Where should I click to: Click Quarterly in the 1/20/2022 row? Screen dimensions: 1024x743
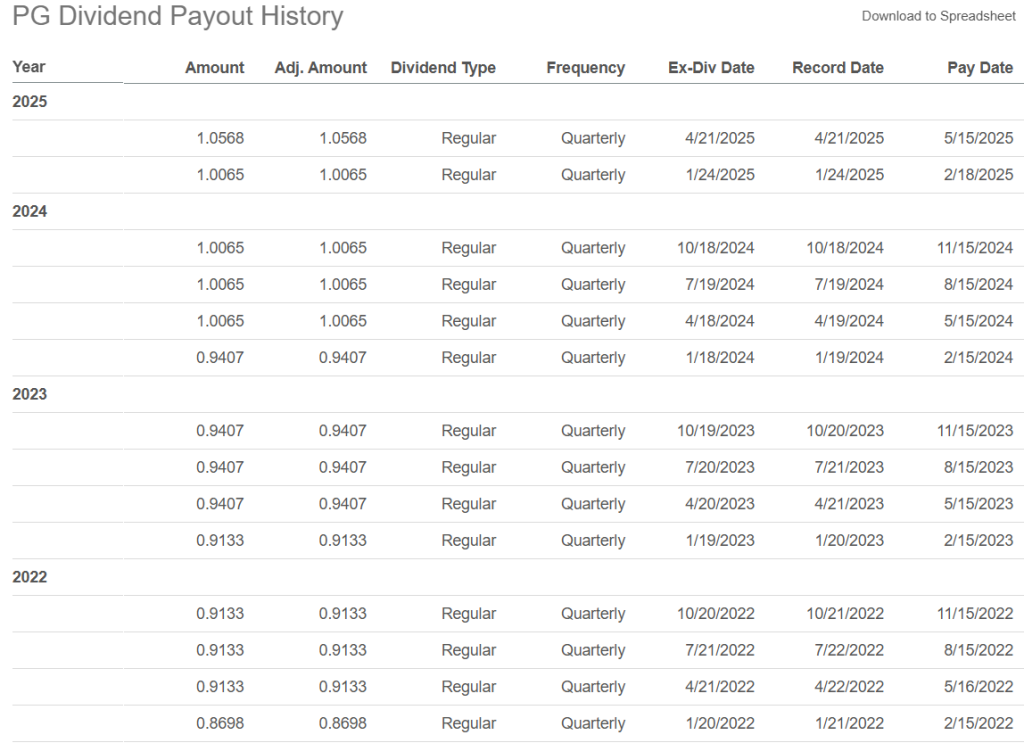(x=593, y=723)
